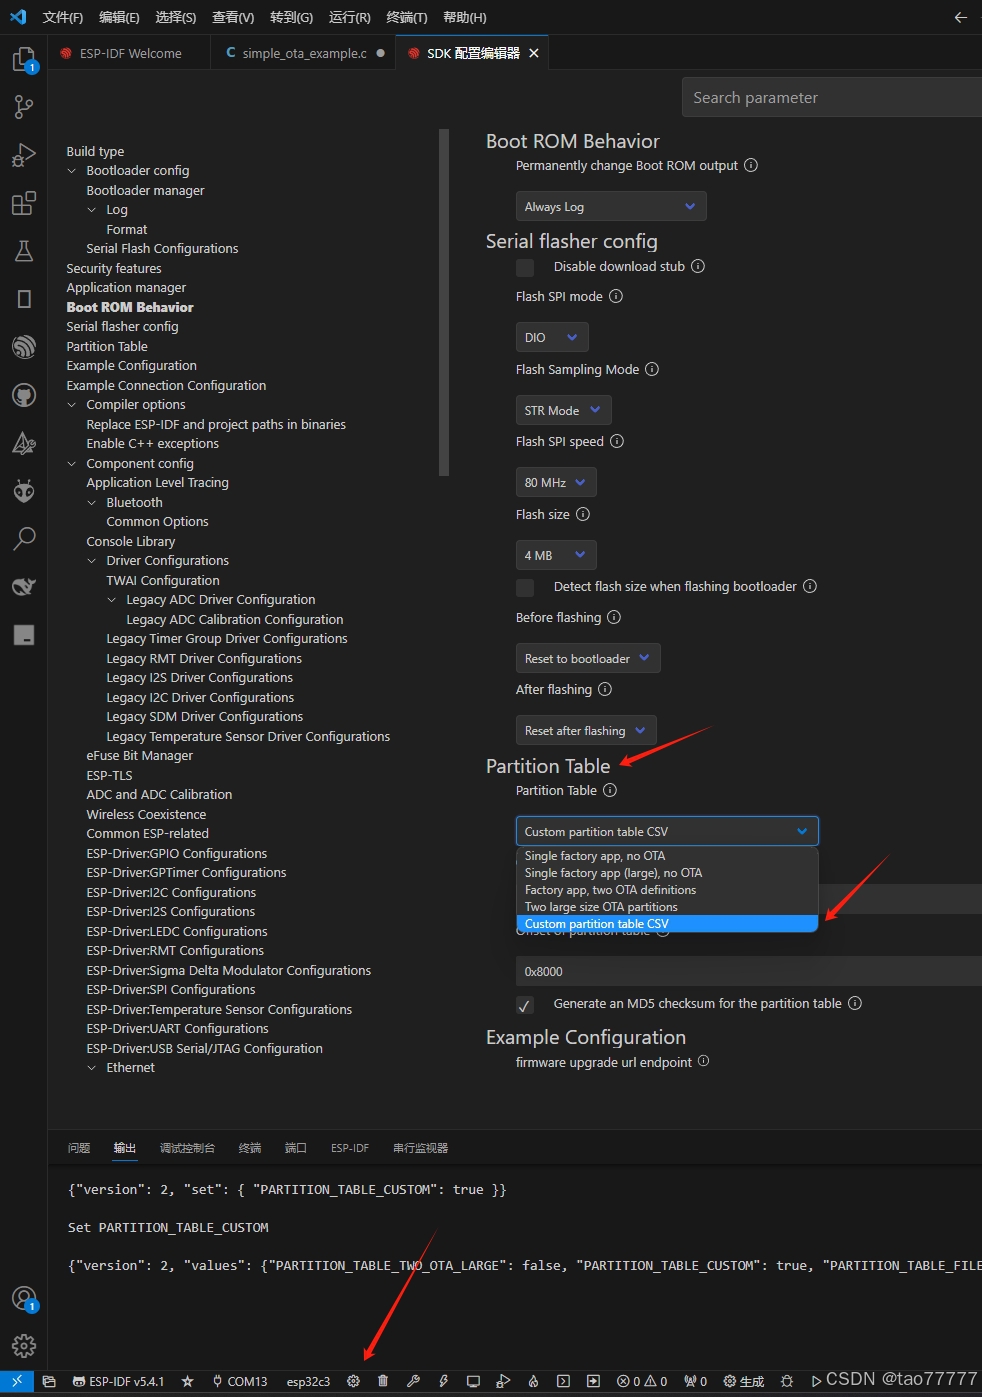Click COM13 port selector in status bar

pos(240,1381)
